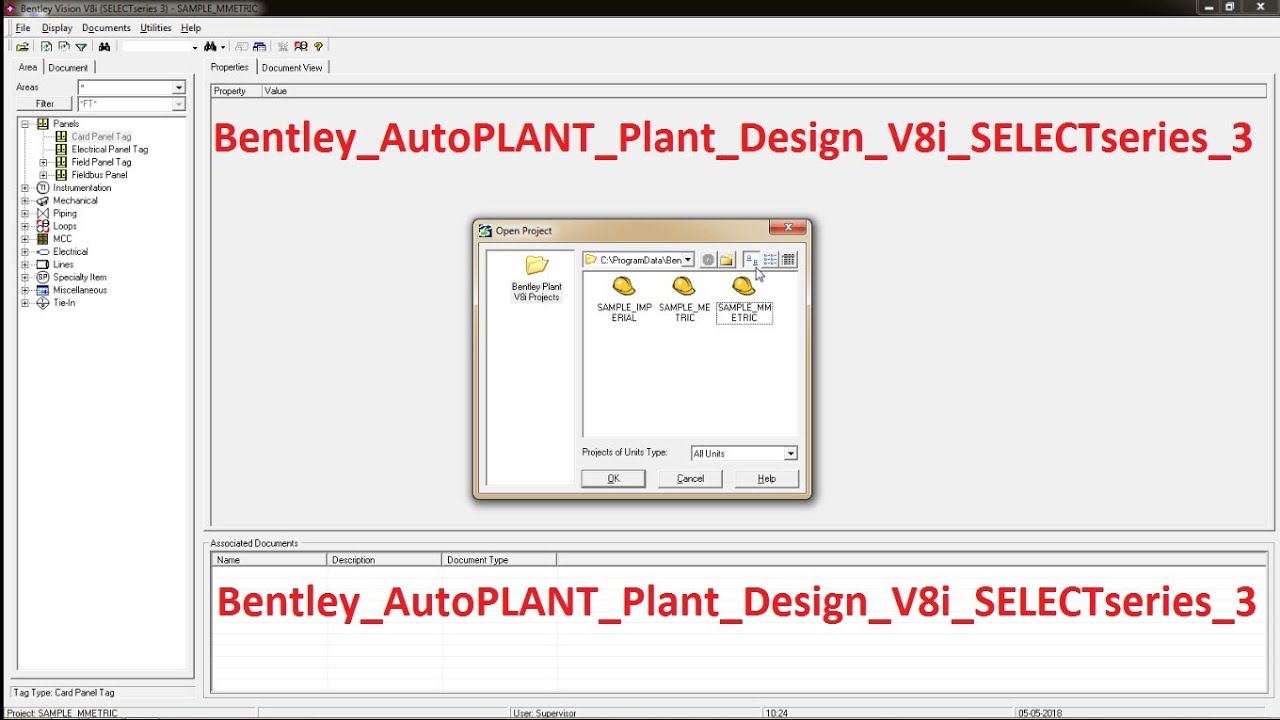This screenshot has height=720, width=1280.
Task: Close the Open Project dialog
Action: [788, 228]
